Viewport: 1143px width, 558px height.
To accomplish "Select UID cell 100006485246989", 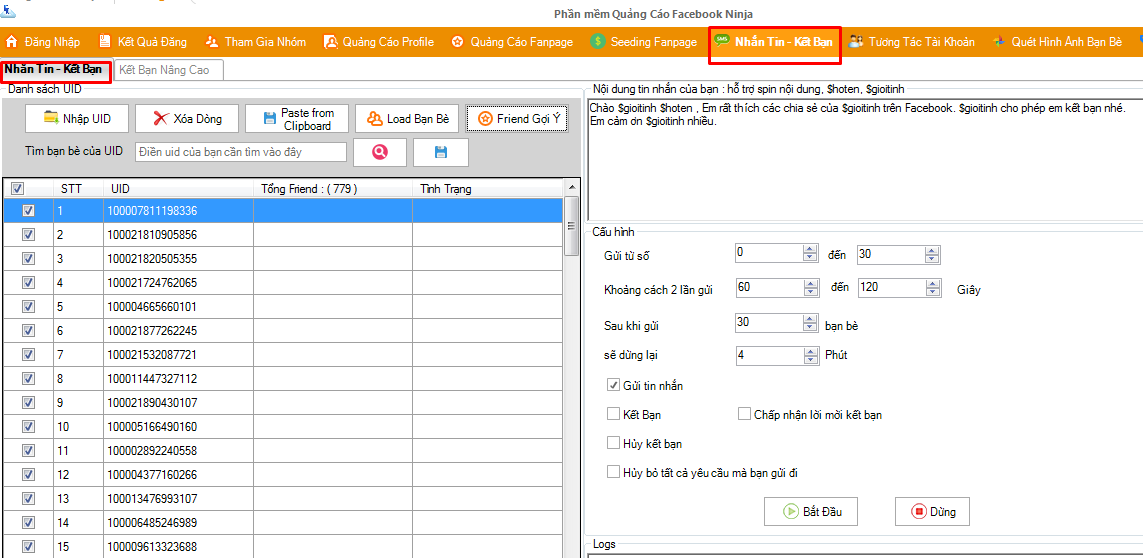I will pos(179,523).
